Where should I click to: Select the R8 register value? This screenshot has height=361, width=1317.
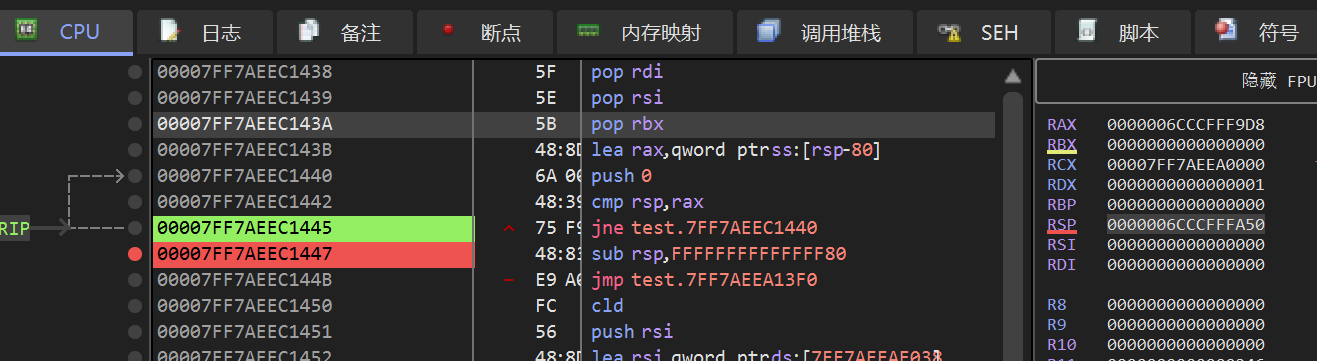tap(1186, 305)
